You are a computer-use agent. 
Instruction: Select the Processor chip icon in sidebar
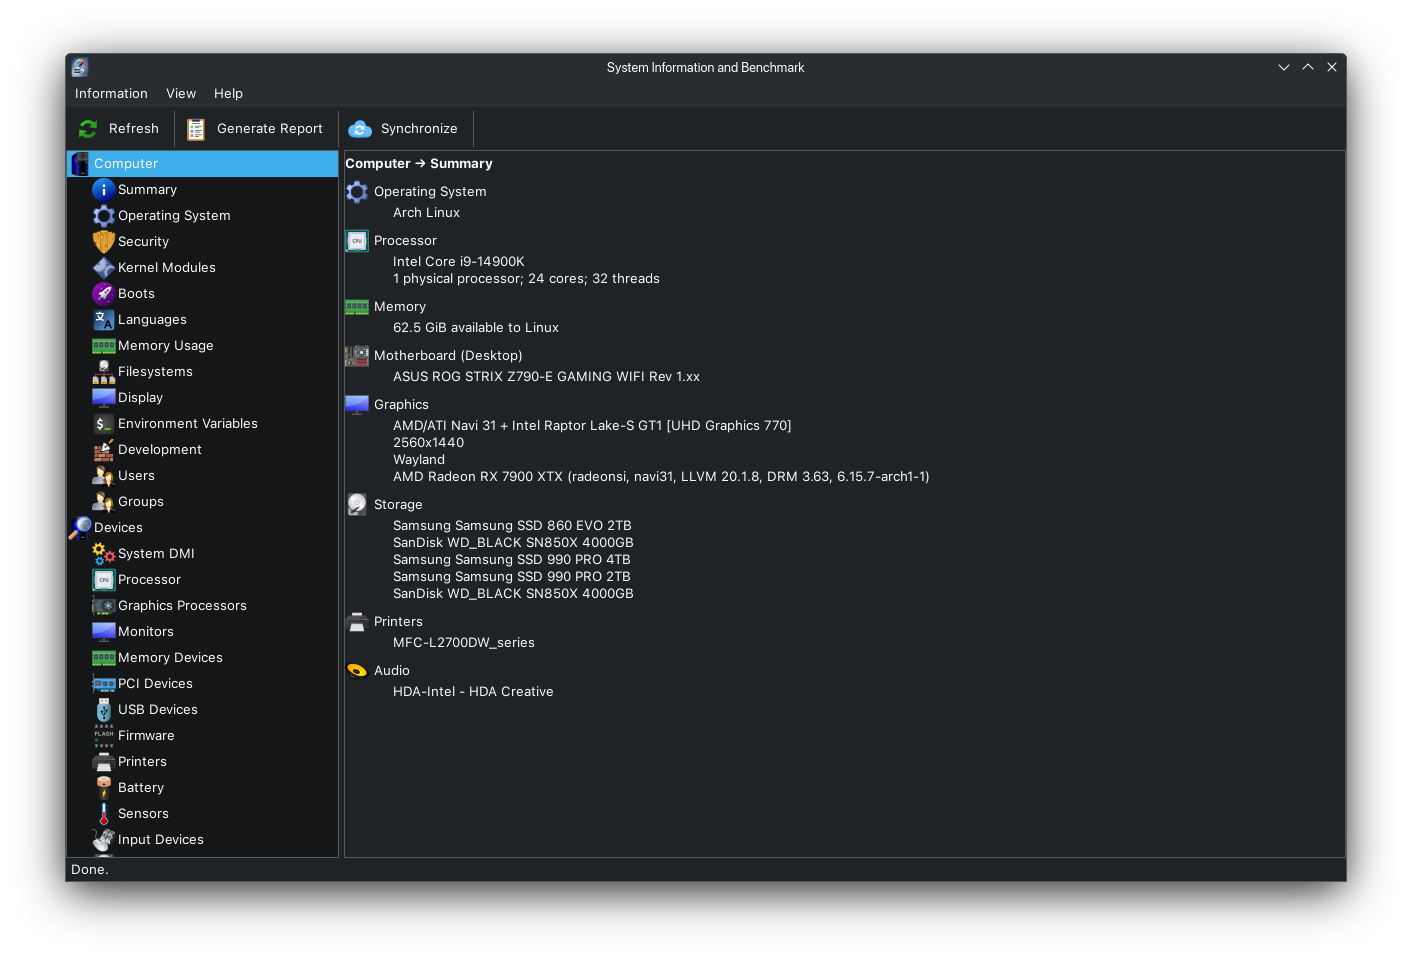(103, 579)
